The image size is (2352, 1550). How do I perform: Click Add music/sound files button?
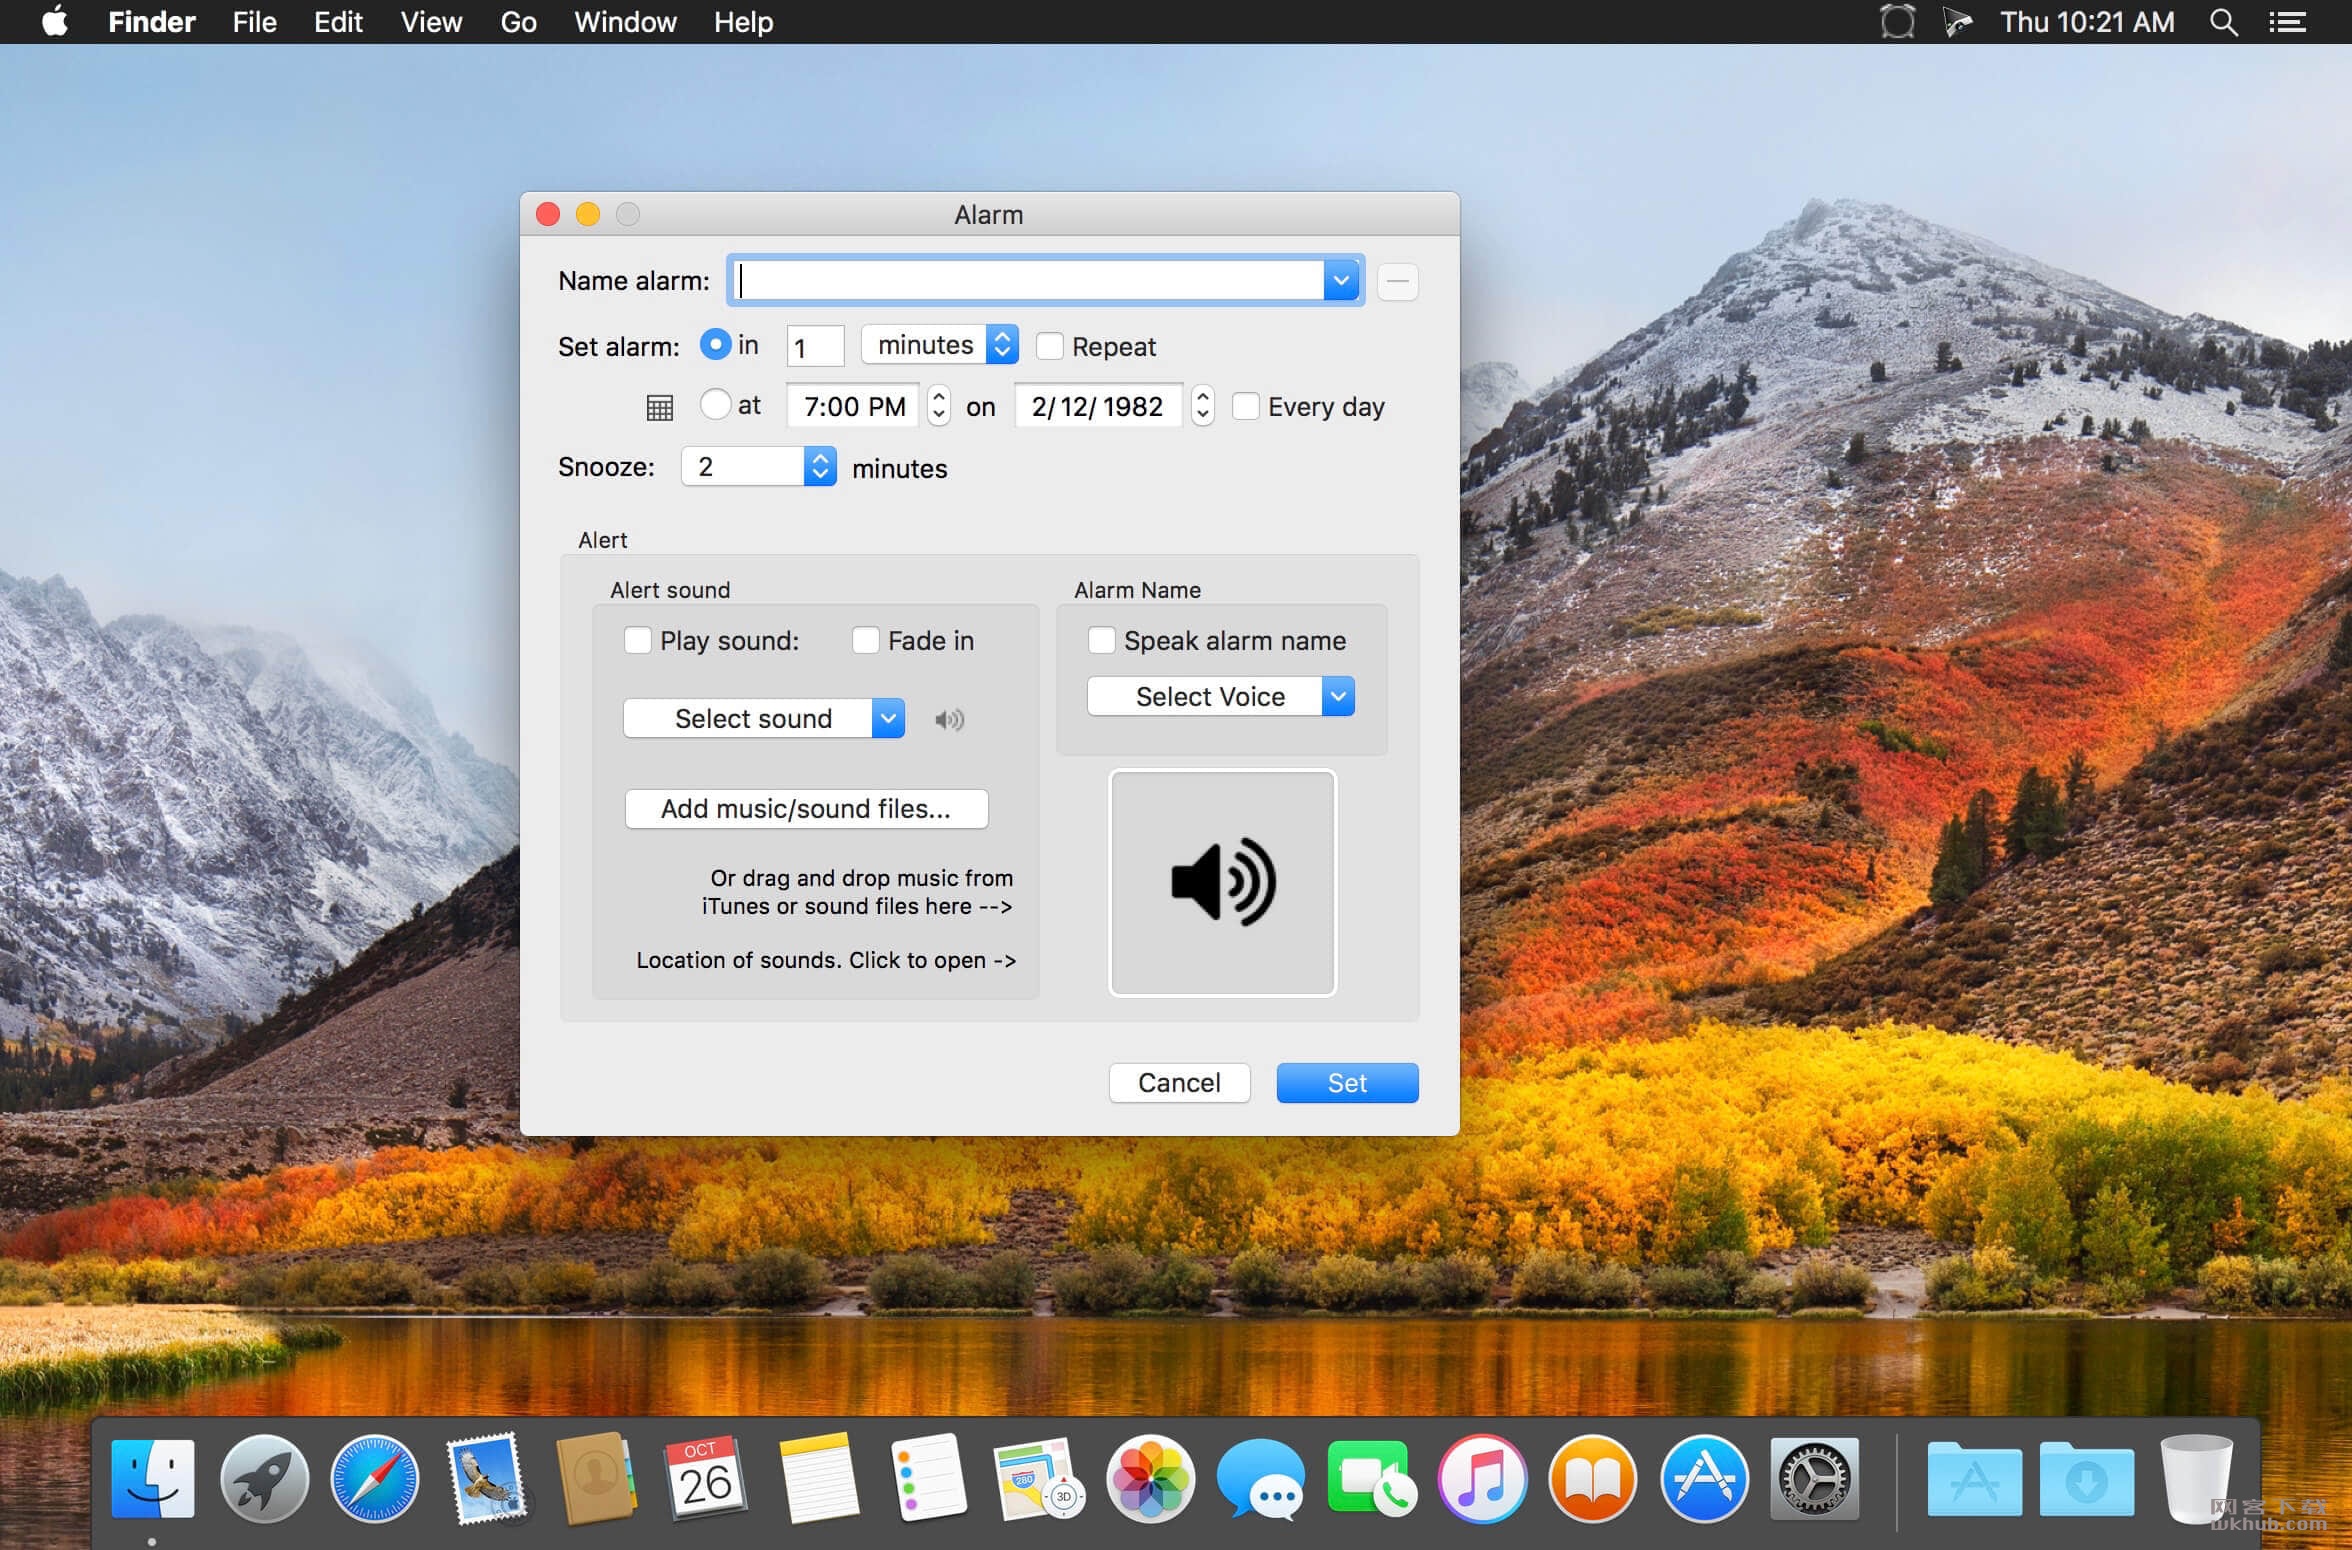pos(806,808)
